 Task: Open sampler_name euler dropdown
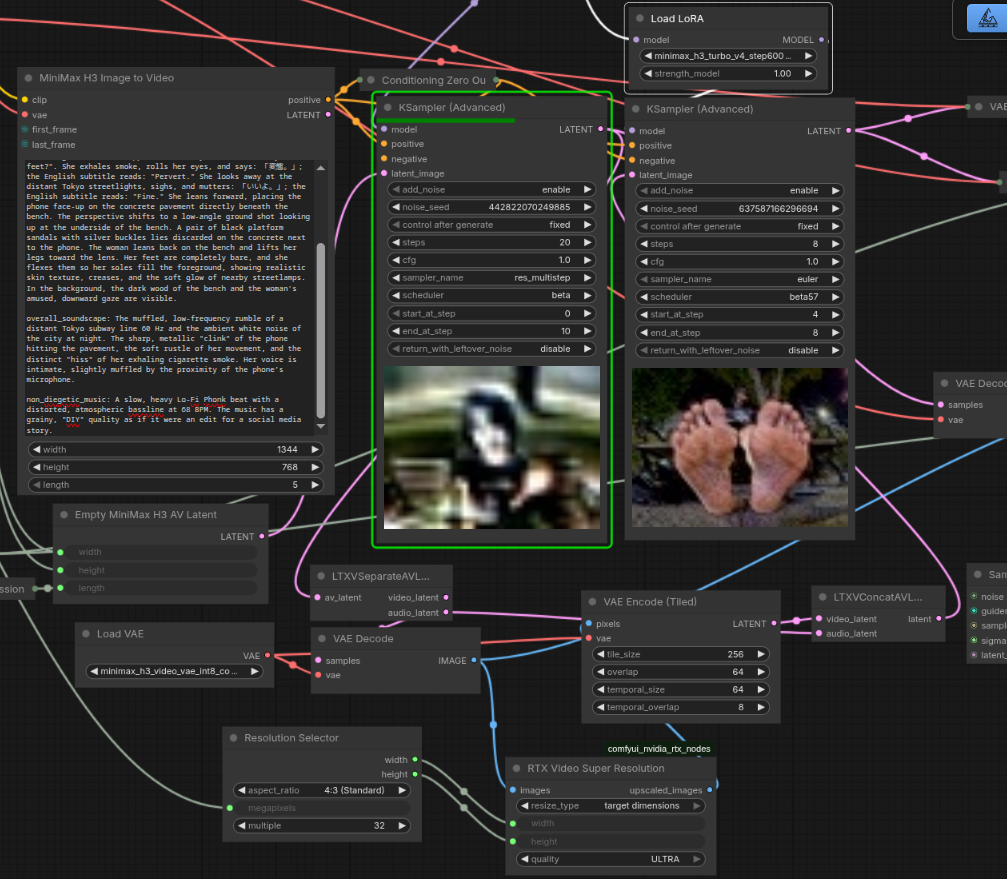739,279
